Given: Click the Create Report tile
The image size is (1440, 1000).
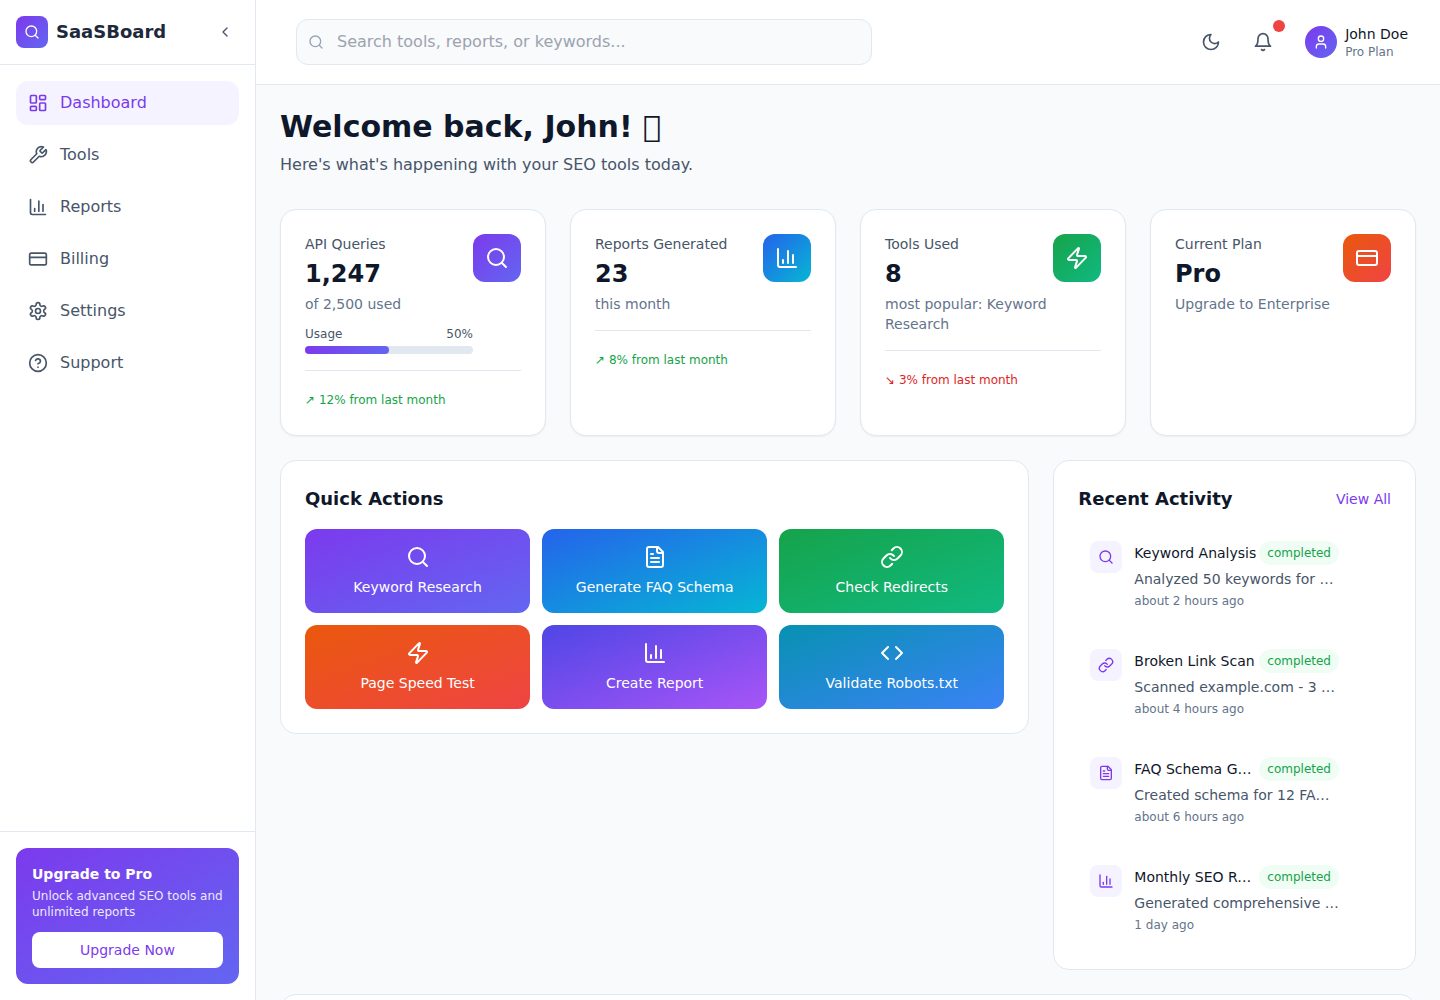Looking at the screenshot, I should click(654, 667).
